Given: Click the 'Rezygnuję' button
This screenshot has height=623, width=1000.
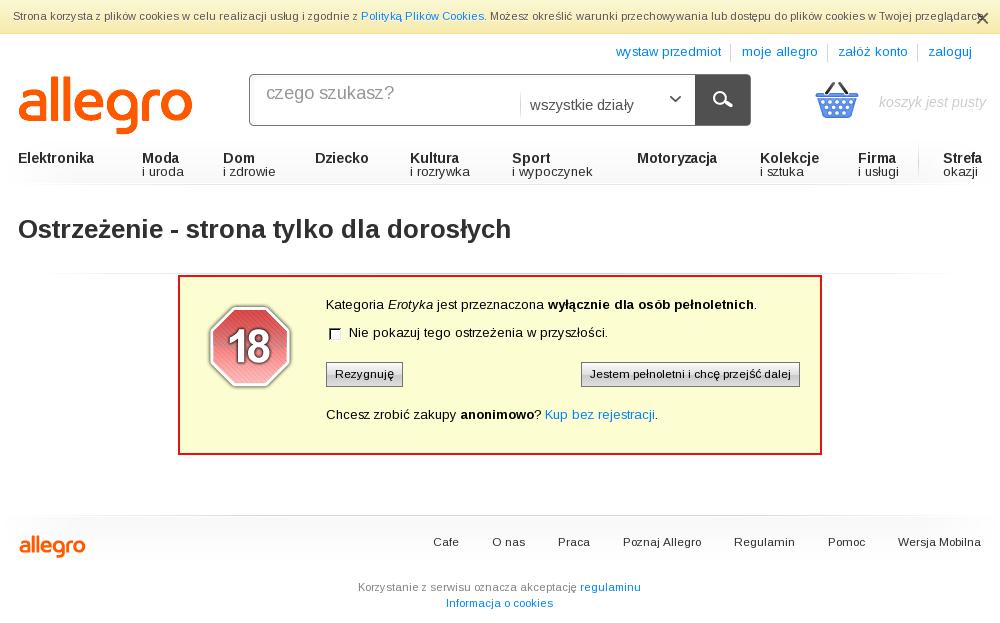Looking at the screenshot, I should point(364,374).
